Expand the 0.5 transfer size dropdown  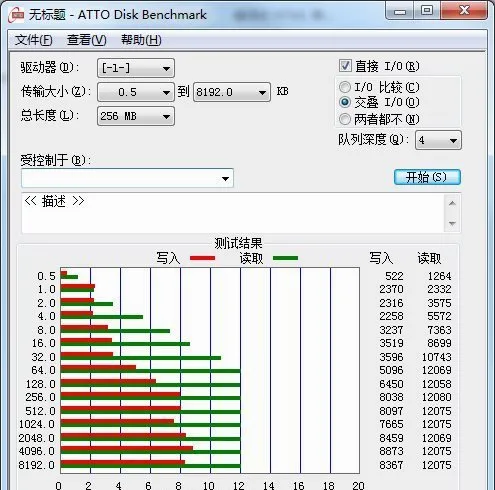point(136,92)
